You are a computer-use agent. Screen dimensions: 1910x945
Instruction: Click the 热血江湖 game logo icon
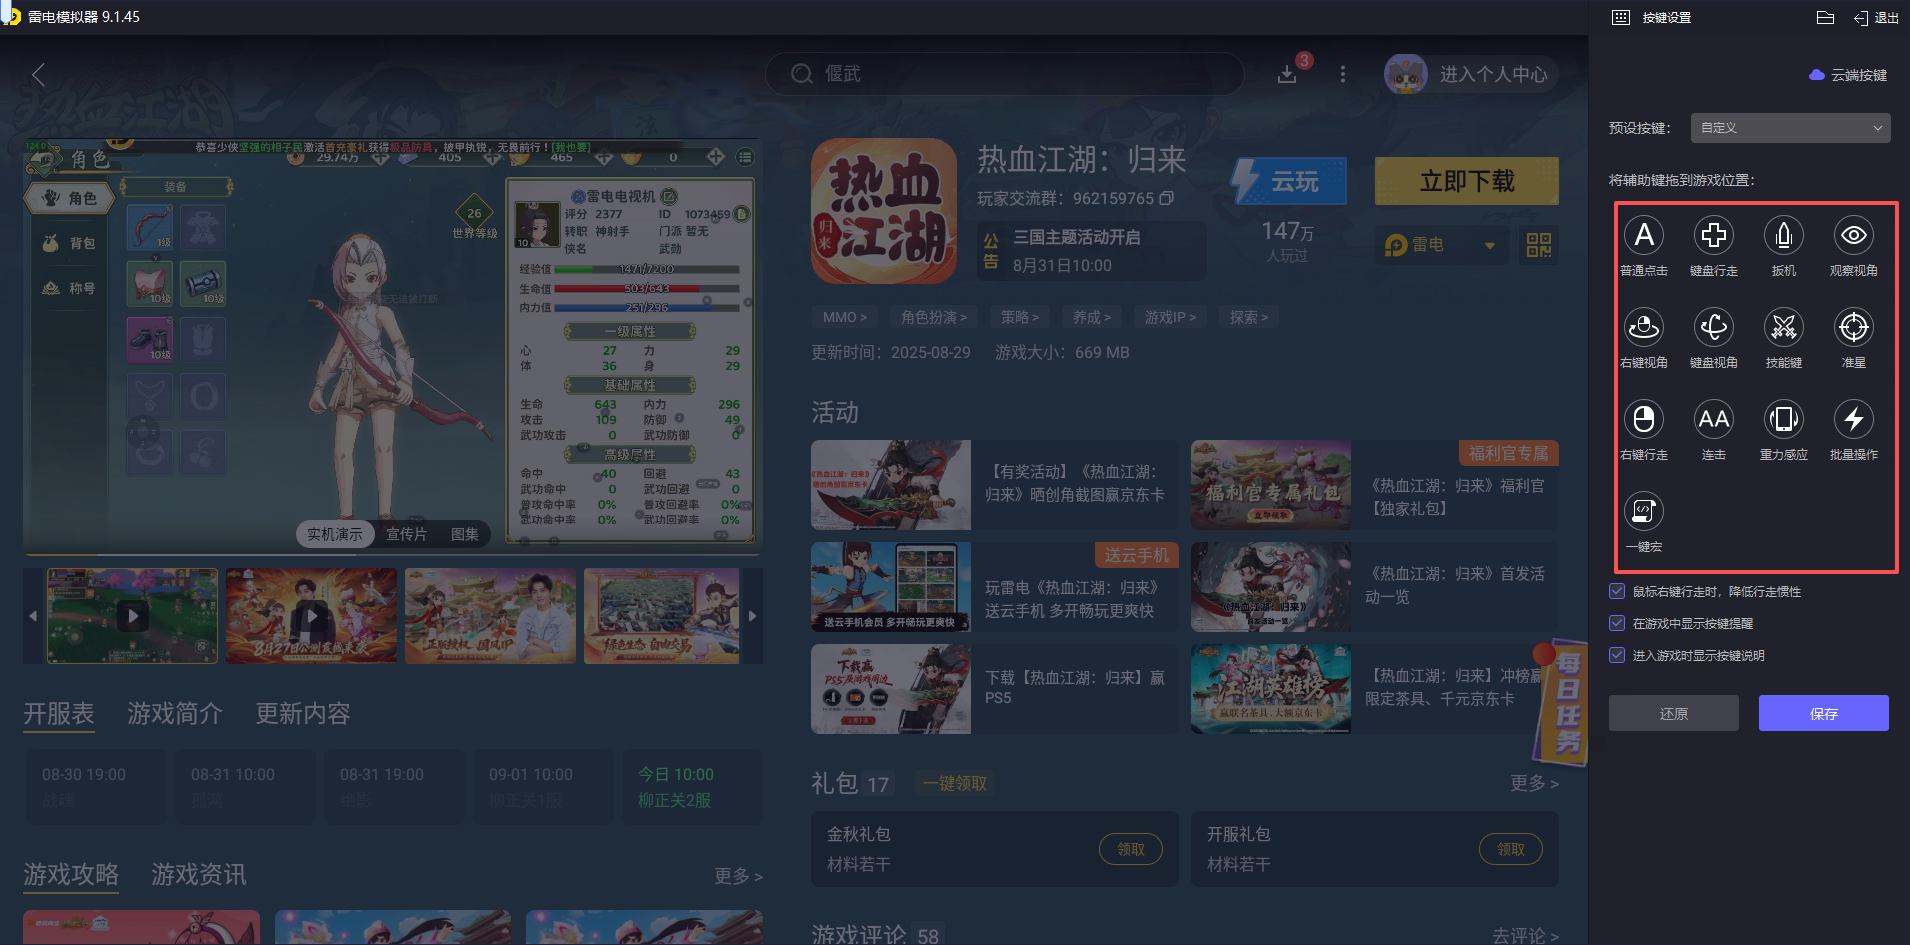coord(884,211)
